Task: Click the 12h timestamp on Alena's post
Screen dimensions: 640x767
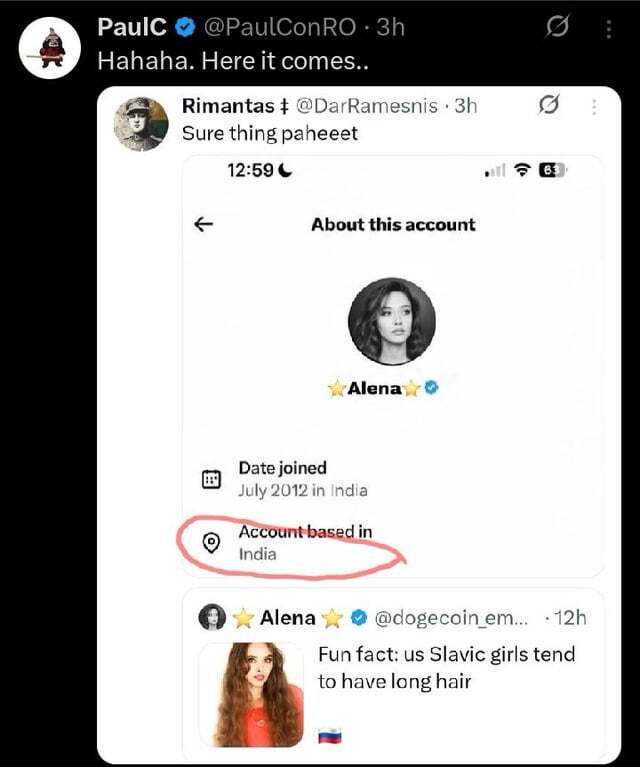Action: click(569, 618)
